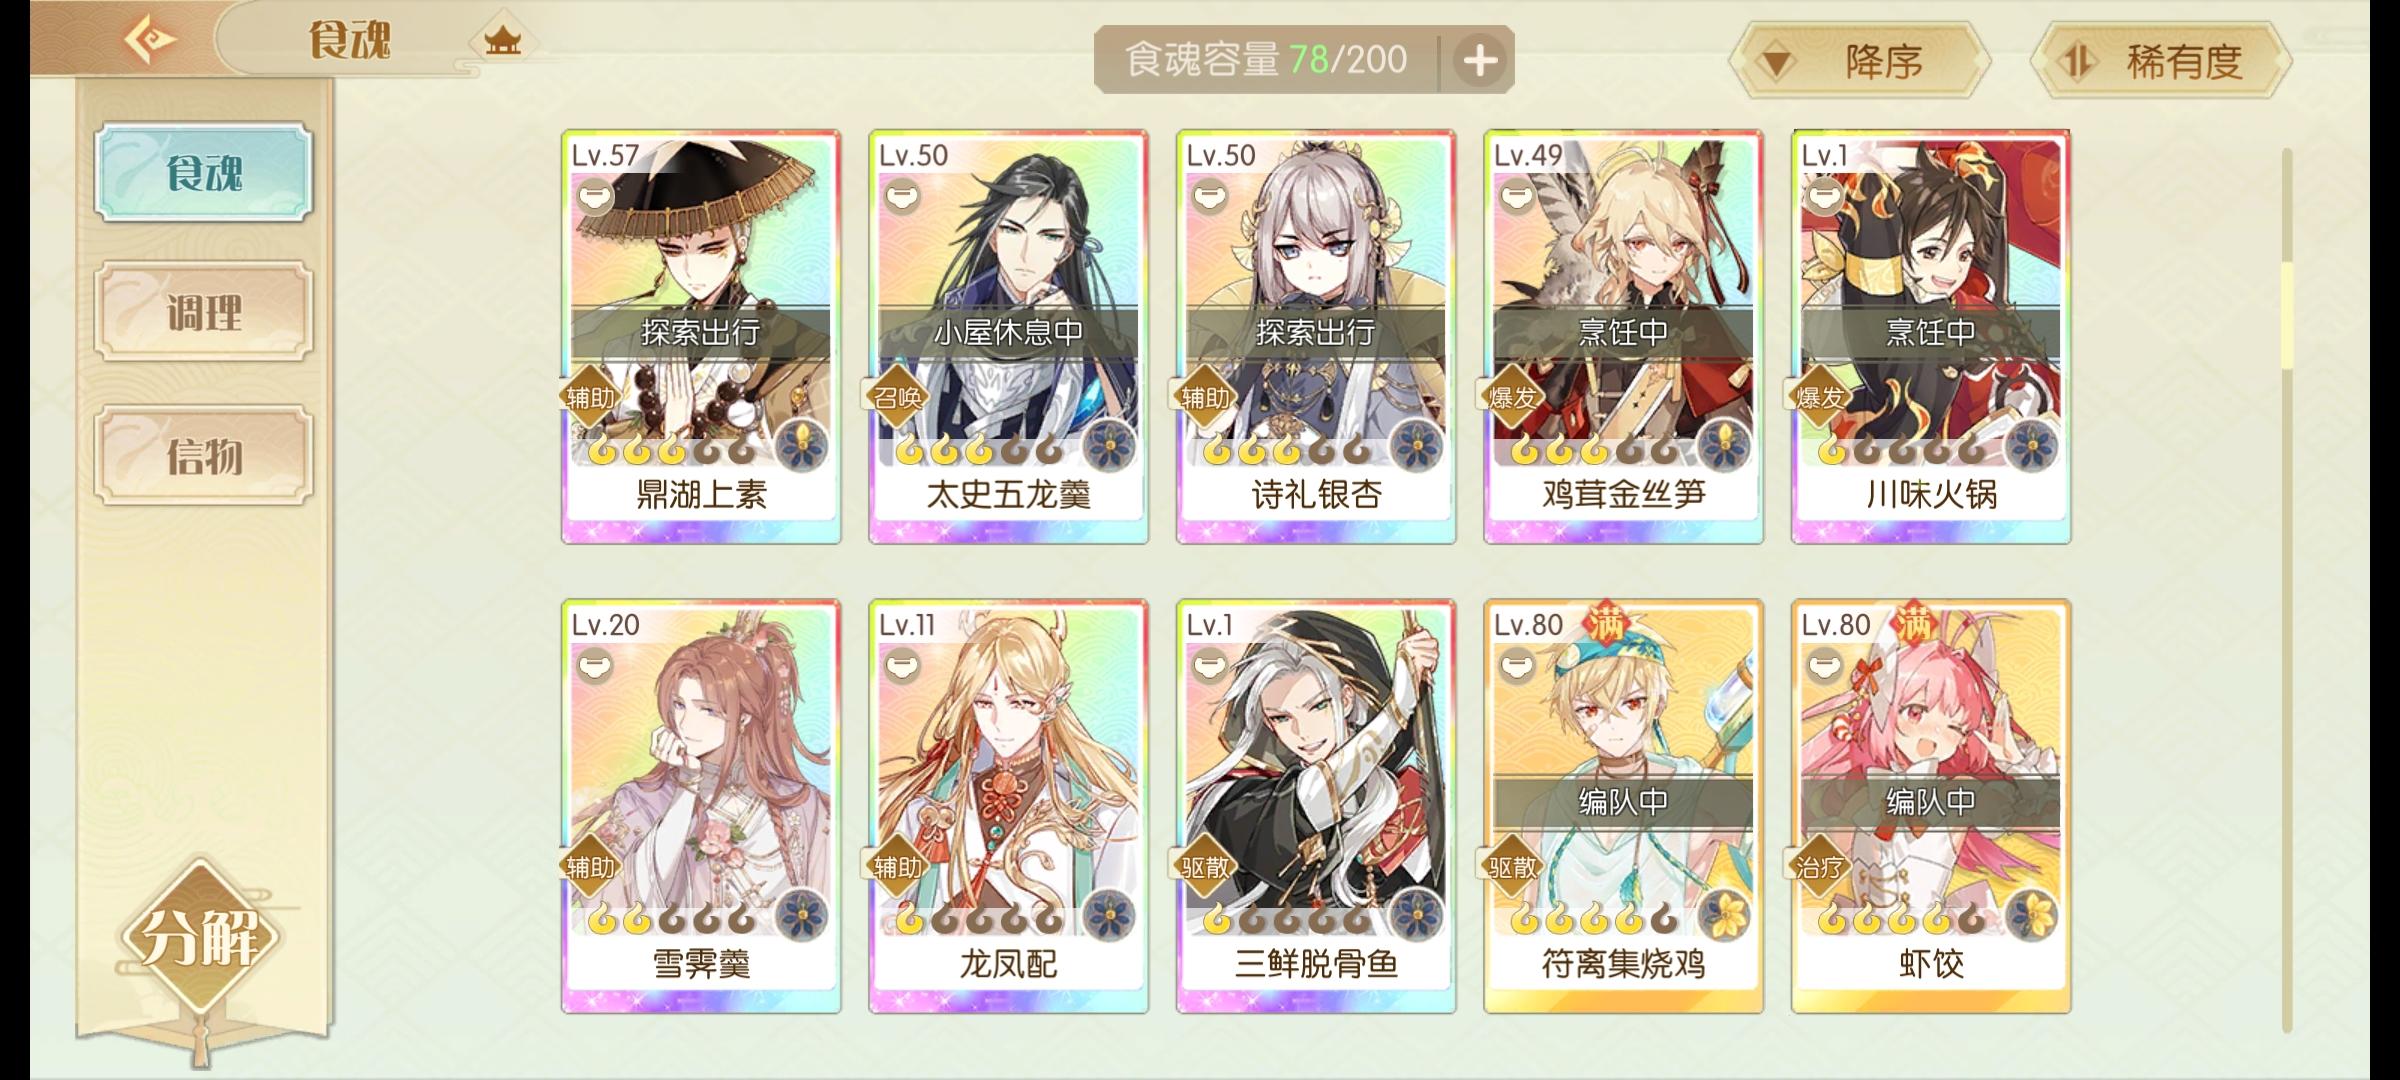The width and height of the screenshot is (2400, 1080).
Task: Switch to the 信物 tab
Action: coord(204,456)
